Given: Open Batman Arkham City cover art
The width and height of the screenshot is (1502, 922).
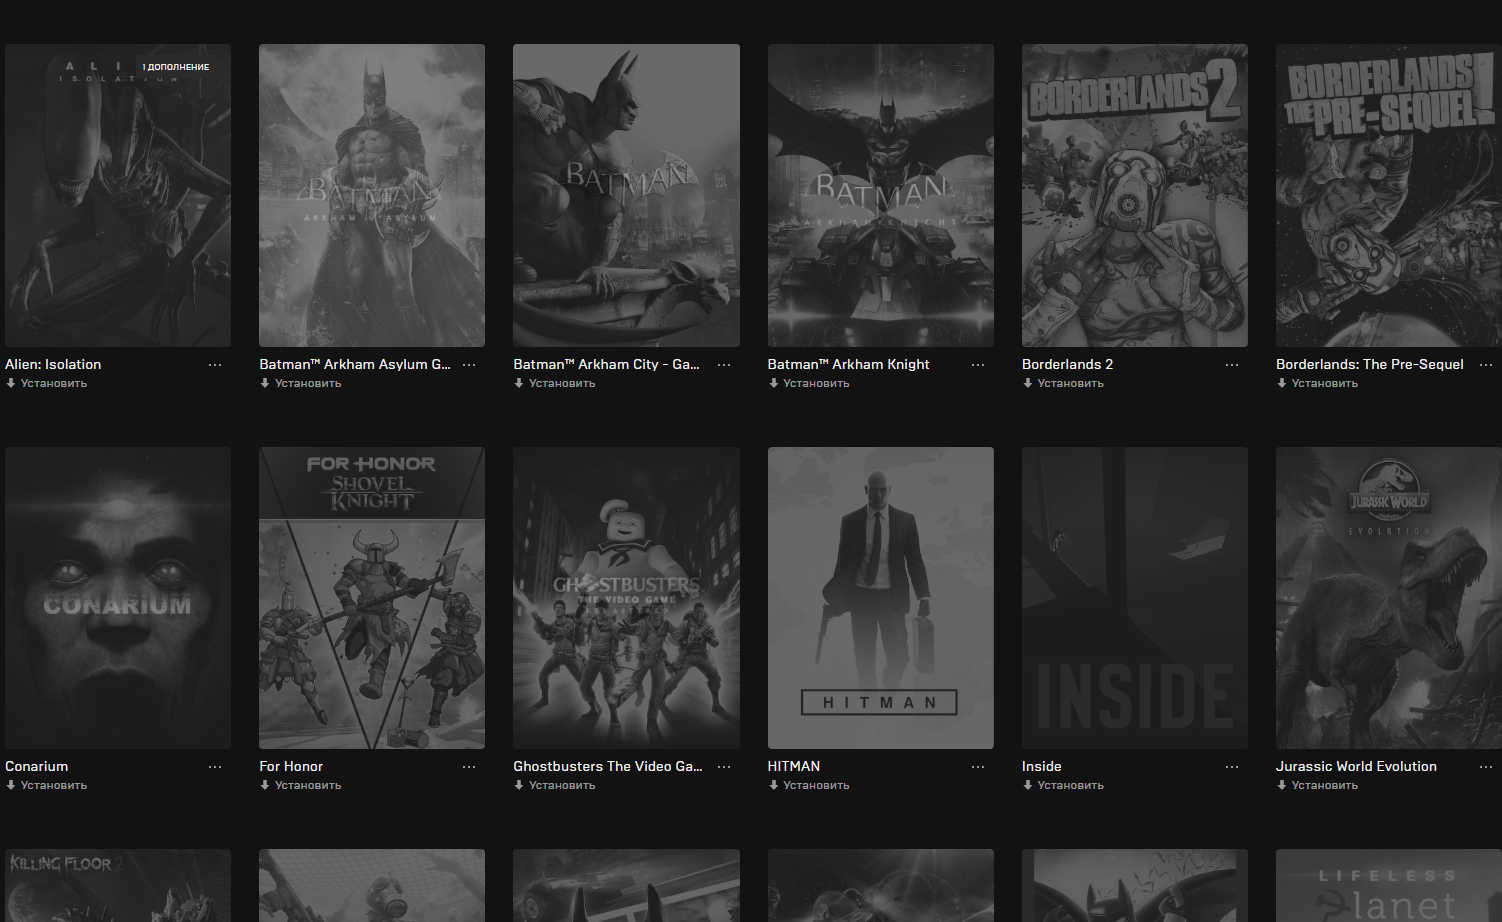Looking at the screenshot, I should [626, 195].
